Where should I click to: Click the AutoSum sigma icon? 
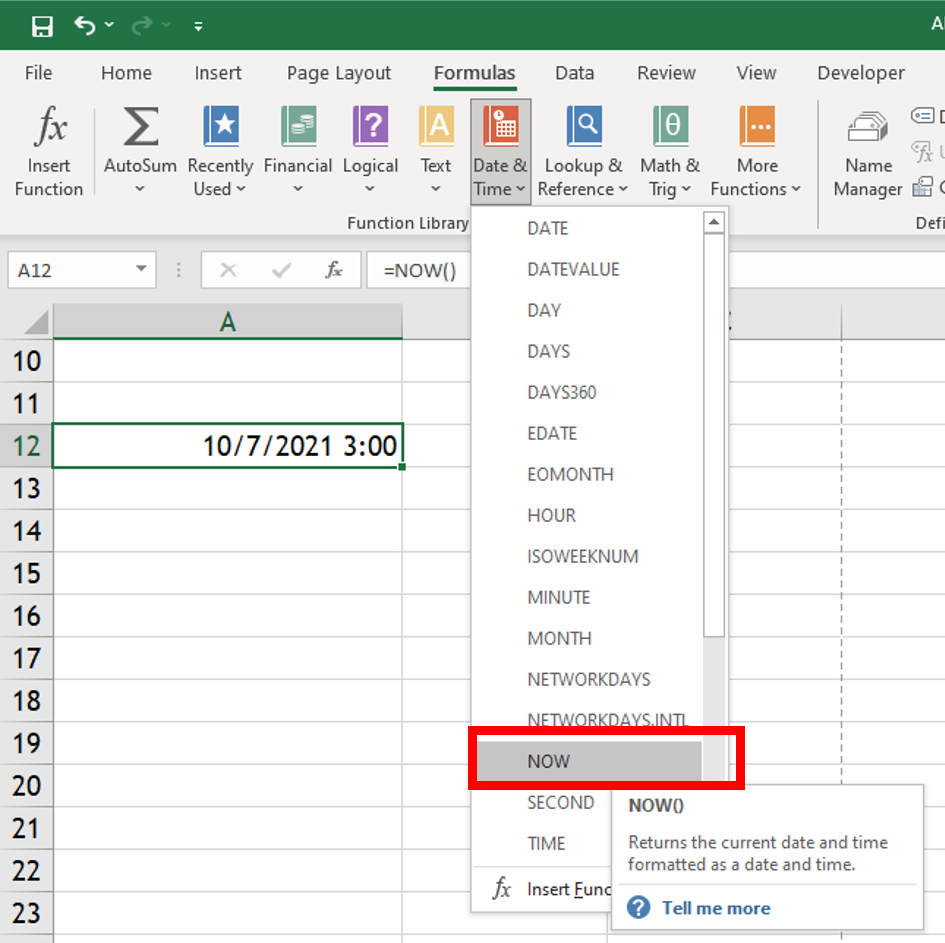140,127
